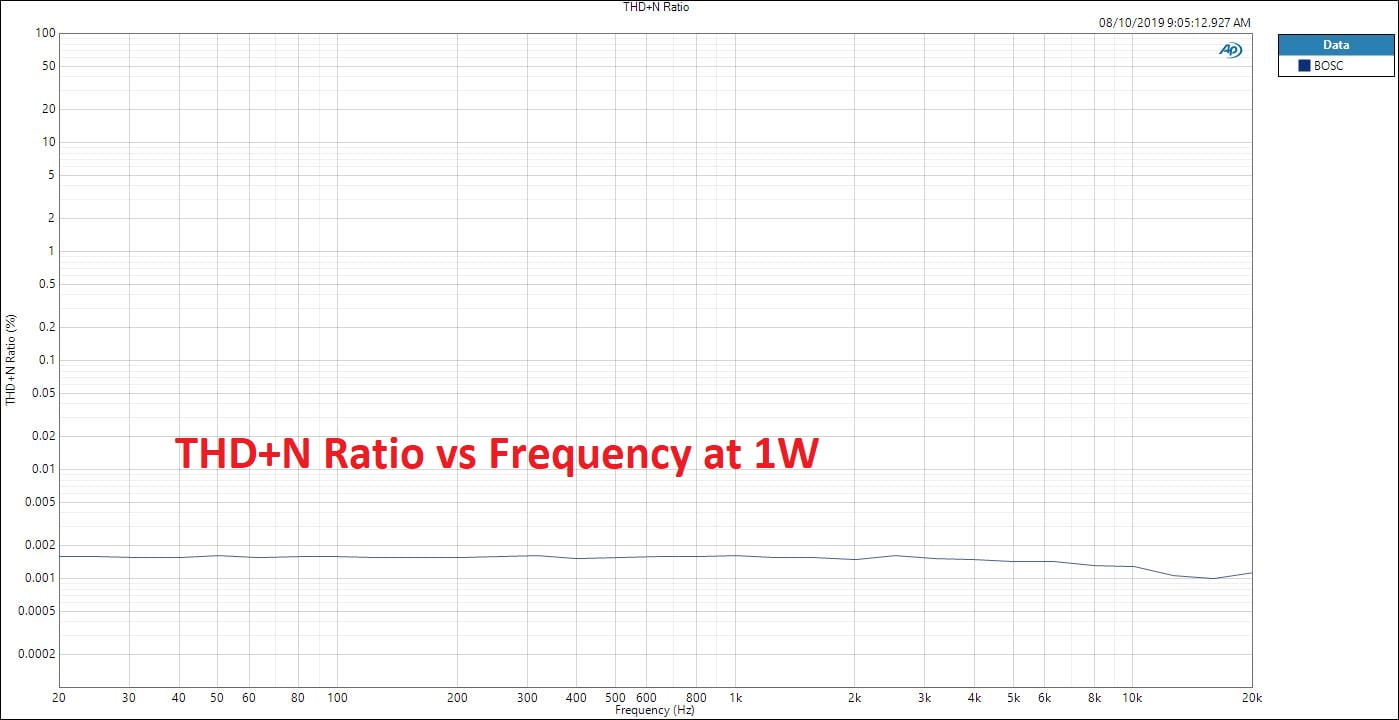Click the 20k tick on the frequency axis
This screenshot has height=720, width=1399.
pos(1251,698)
